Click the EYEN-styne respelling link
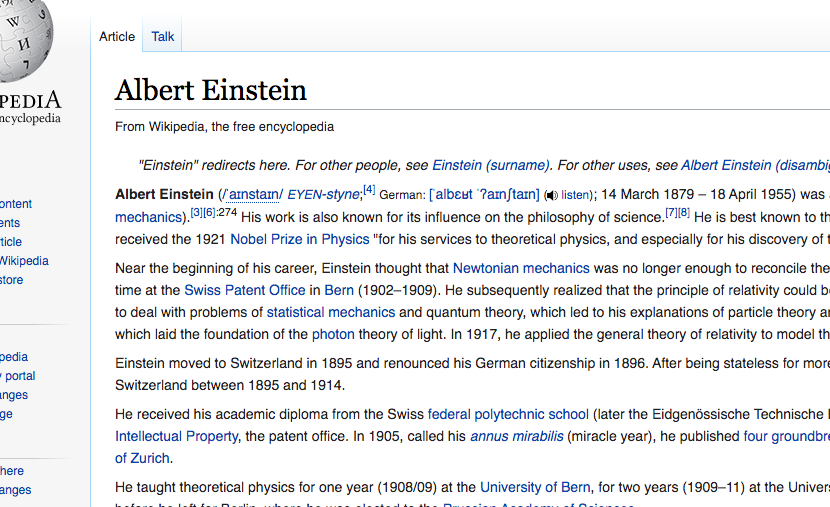 tap(323, 195)
